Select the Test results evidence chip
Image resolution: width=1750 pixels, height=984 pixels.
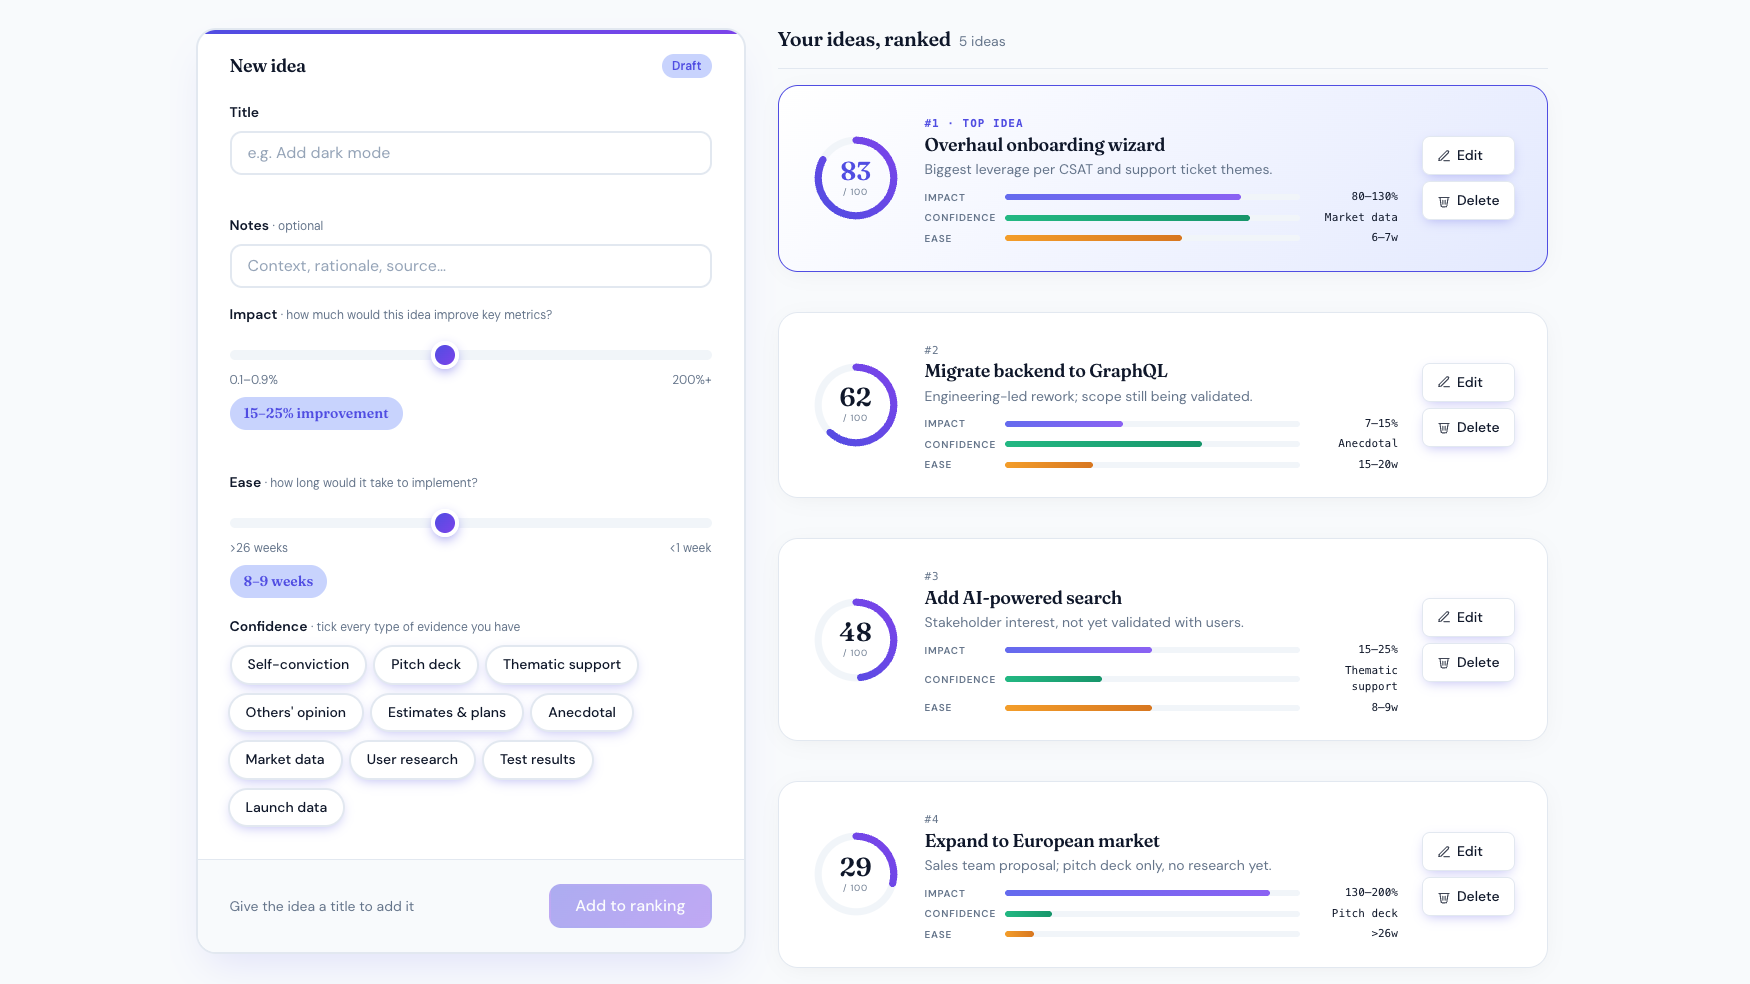pos(537,760)
